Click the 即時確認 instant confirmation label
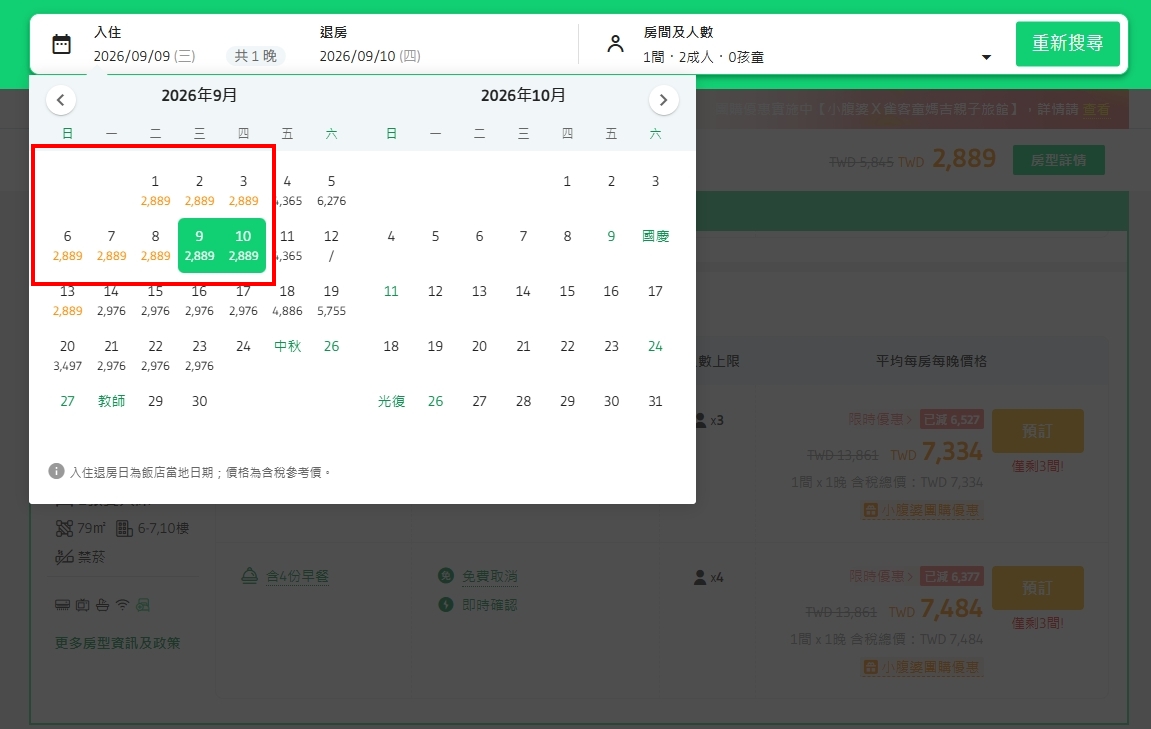The height and width of the screenshot is (729, 1151). 490,605
